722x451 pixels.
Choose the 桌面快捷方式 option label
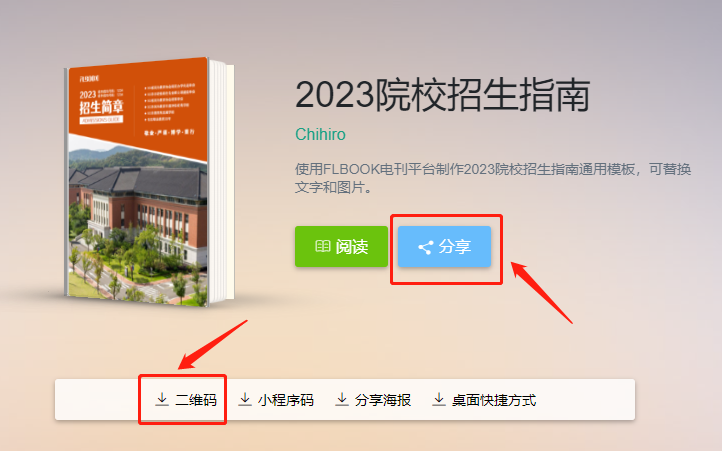pos(494,400)
